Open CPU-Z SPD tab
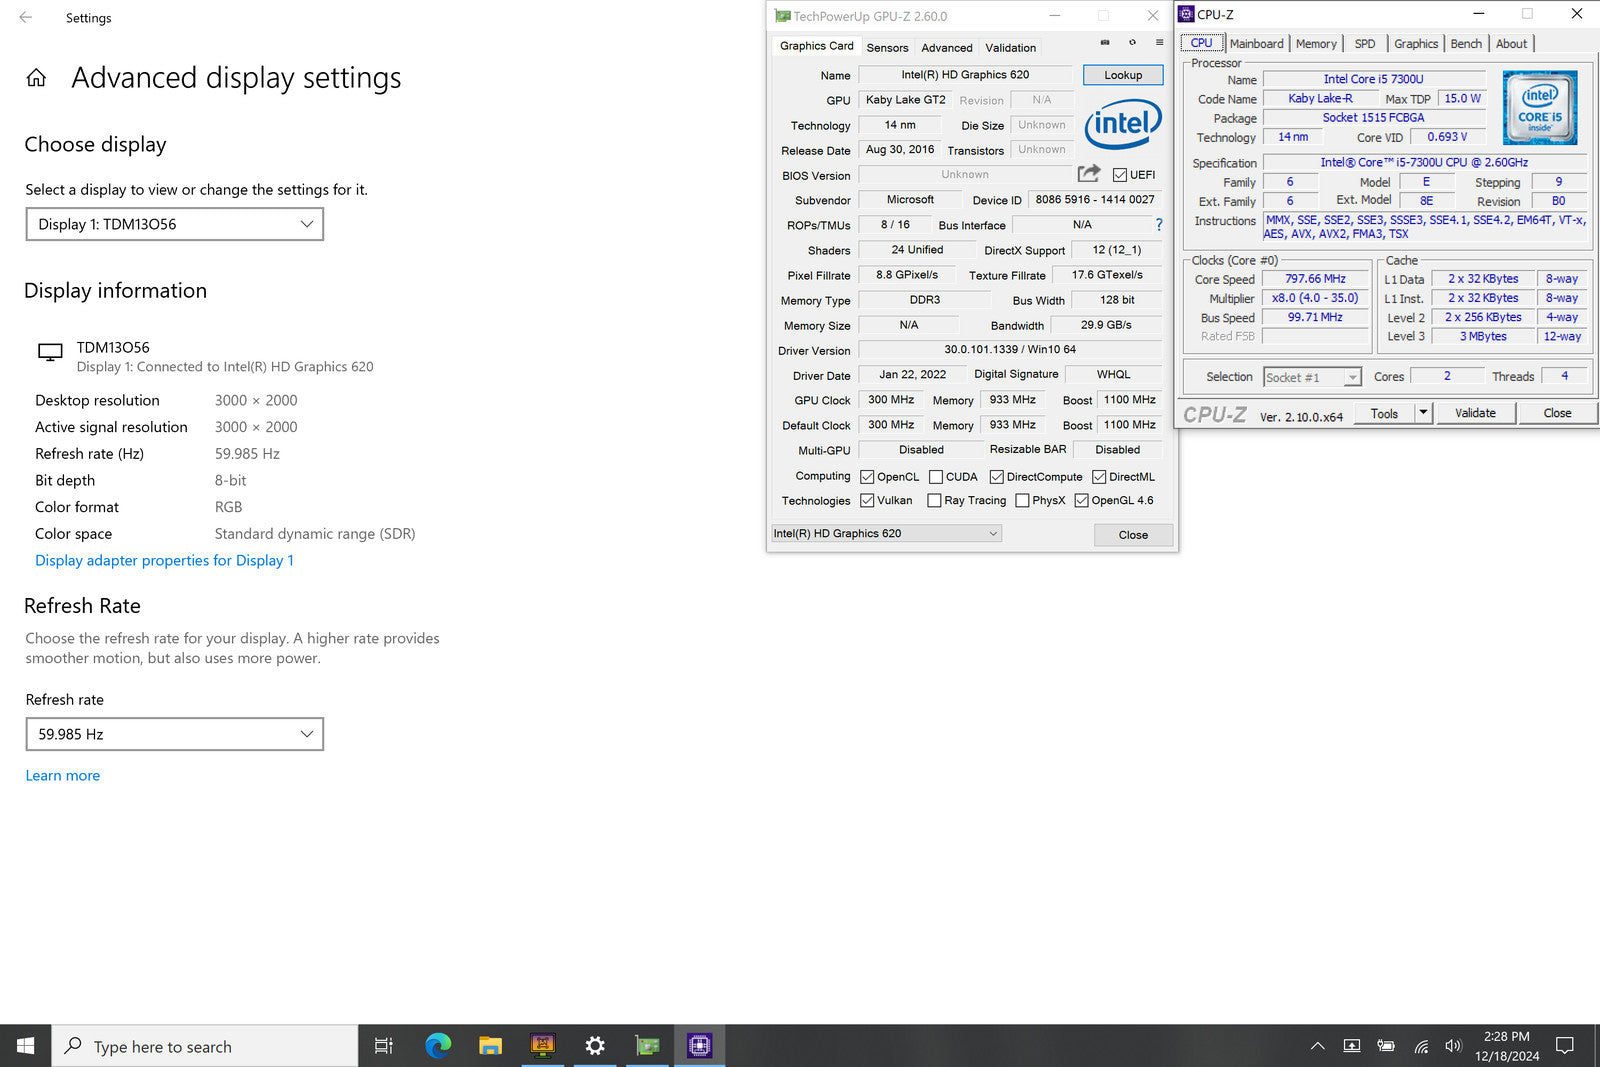Screen dimensions: 1600x1067 pos(1365,43)
